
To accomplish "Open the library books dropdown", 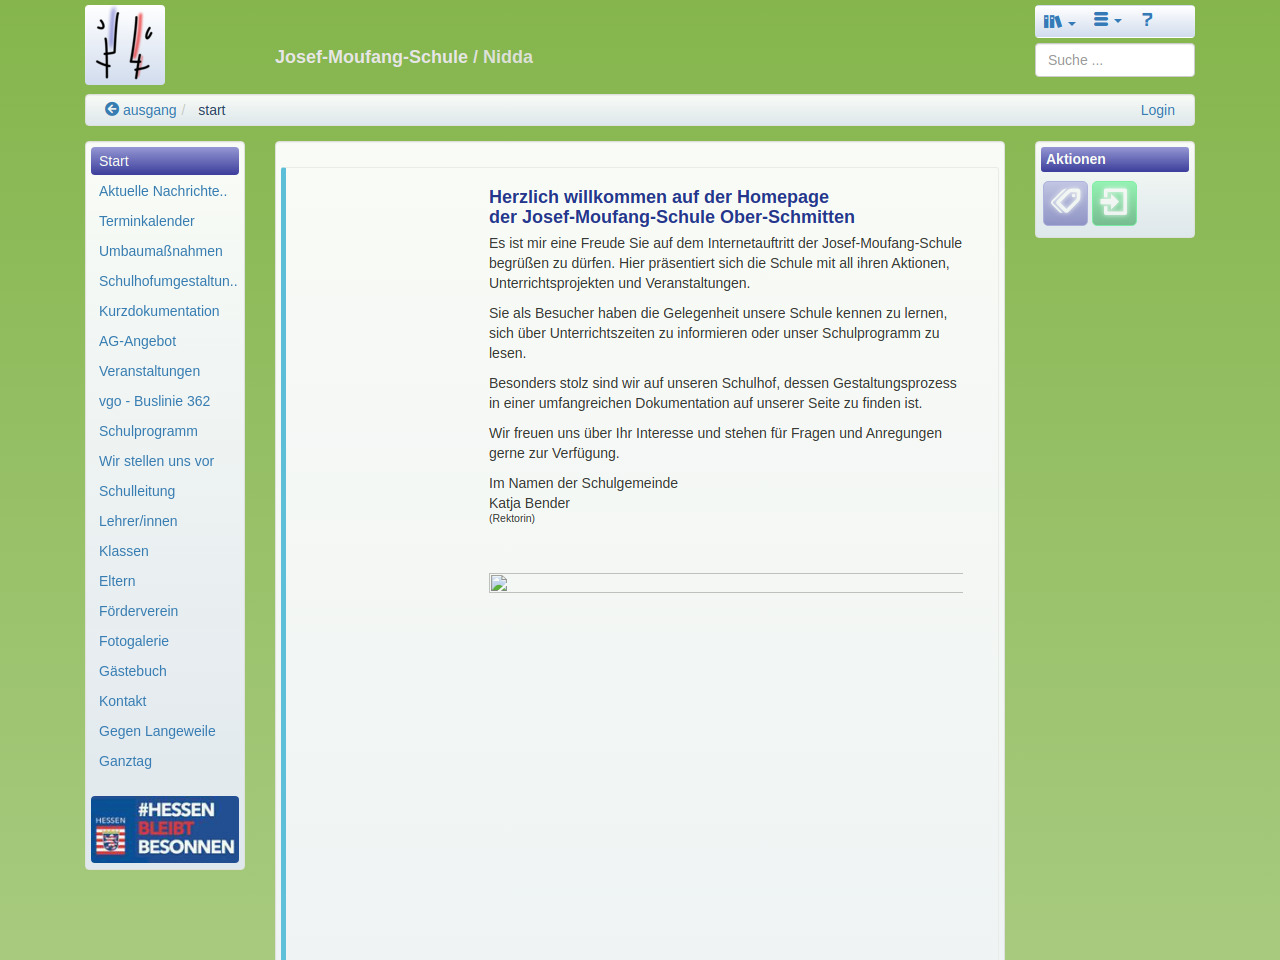I will click(1058, 21).
